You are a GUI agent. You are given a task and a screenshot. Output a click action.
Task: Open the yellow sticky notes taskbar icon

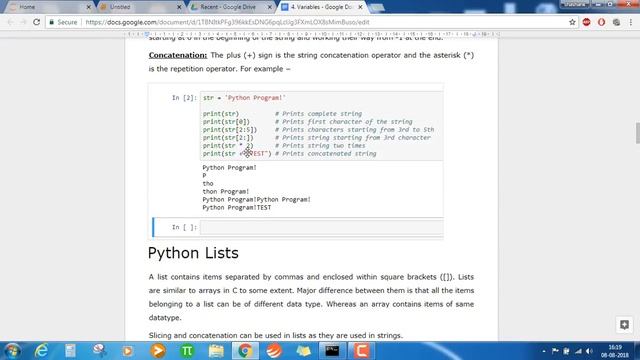(x=303, y=351)
